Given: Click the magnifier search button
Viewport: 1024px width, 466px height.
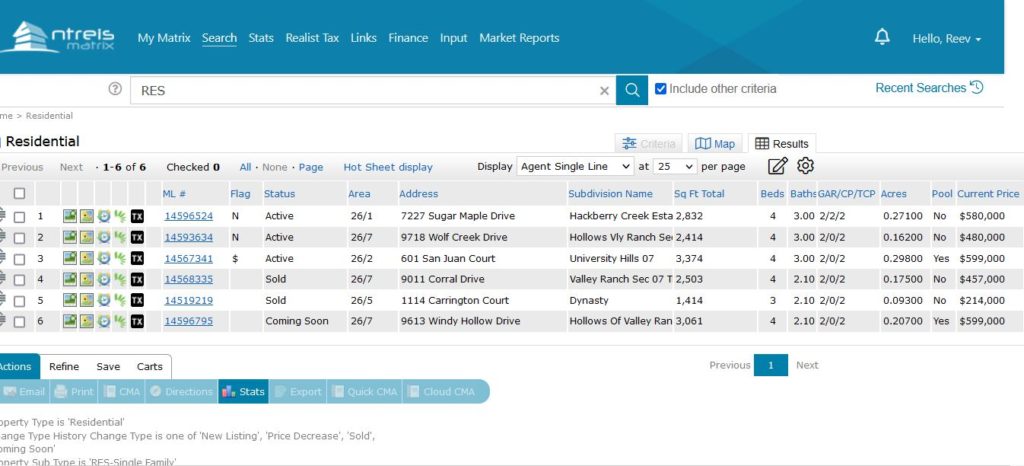Looking at the screenshot, I should (632, 90).
